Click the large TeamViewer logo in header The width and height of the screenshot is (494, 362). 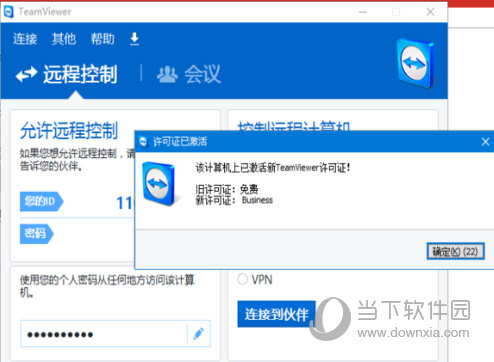pos(416,63)
